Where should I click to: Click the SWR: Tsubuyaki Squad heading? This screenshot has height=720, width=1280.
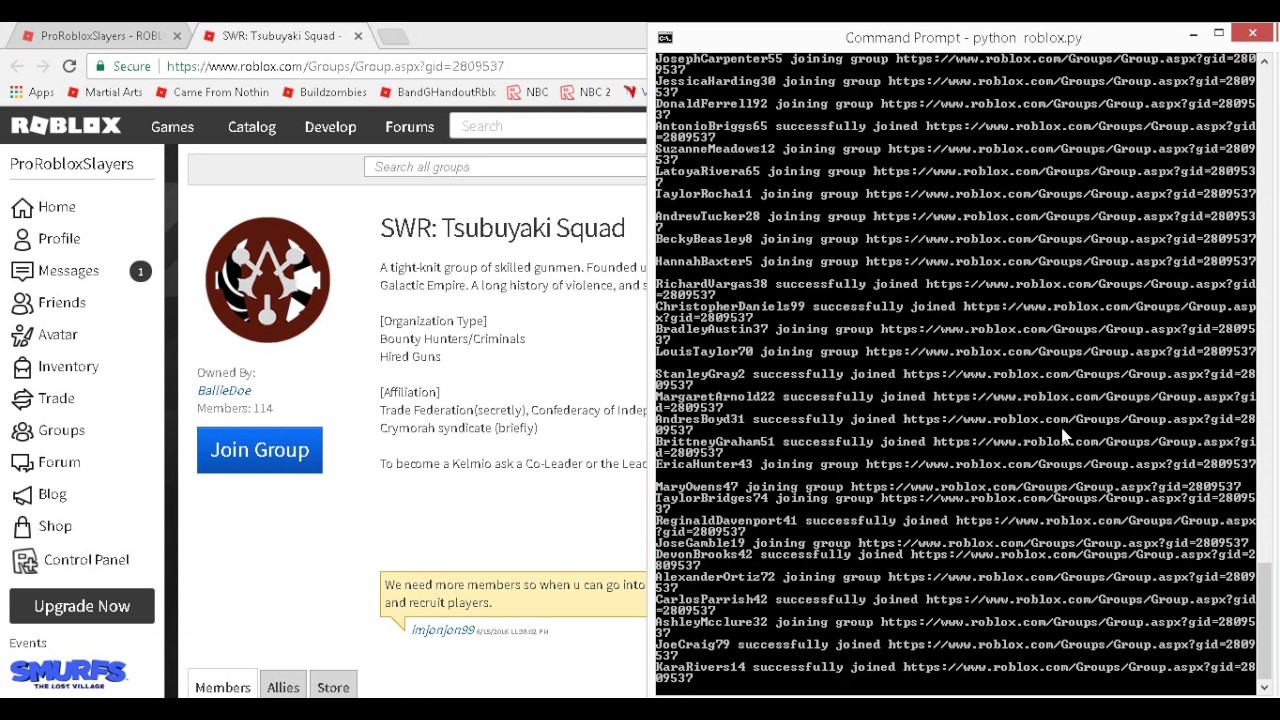pyautogui.click(x=502, y=228)
